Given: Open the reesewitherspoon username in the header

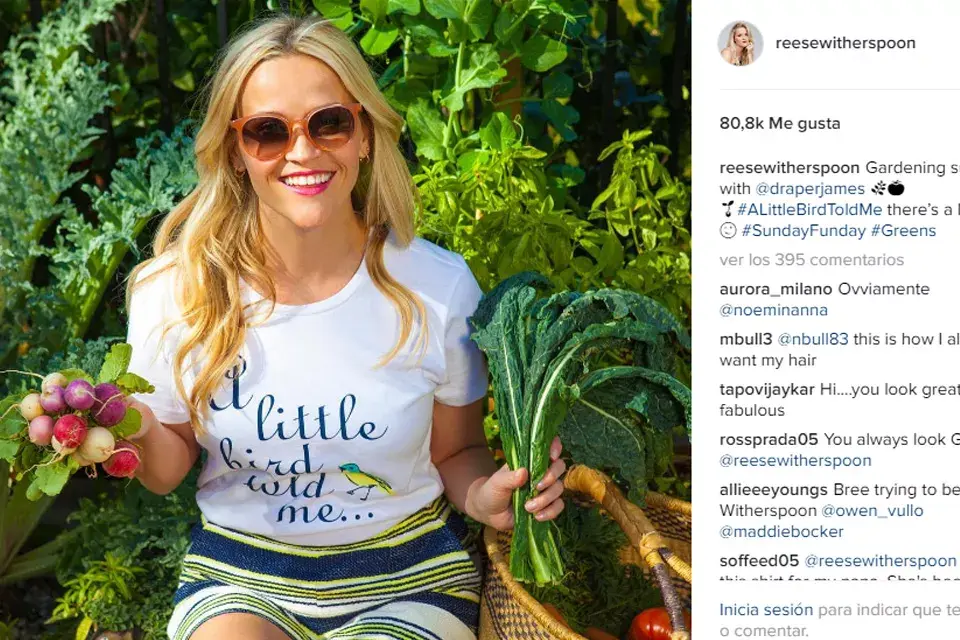Looking at the screenshot, I should click(x=845, y=43).
